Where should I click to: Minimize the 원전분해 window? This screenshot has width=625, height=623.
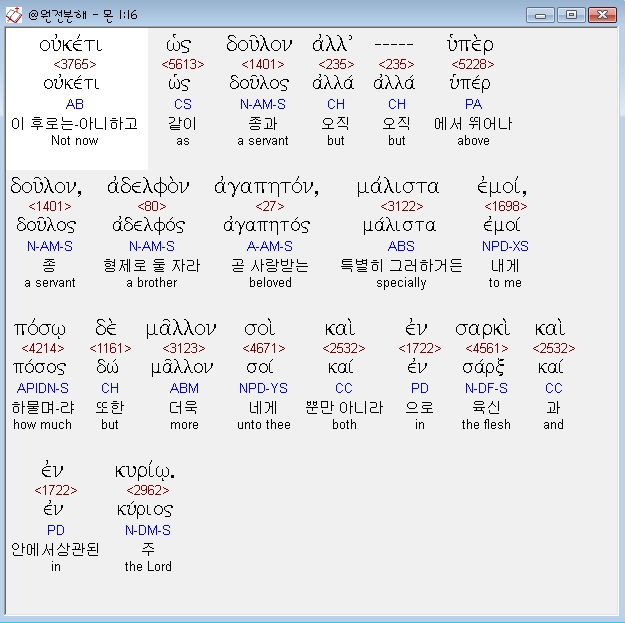point(540,15)
